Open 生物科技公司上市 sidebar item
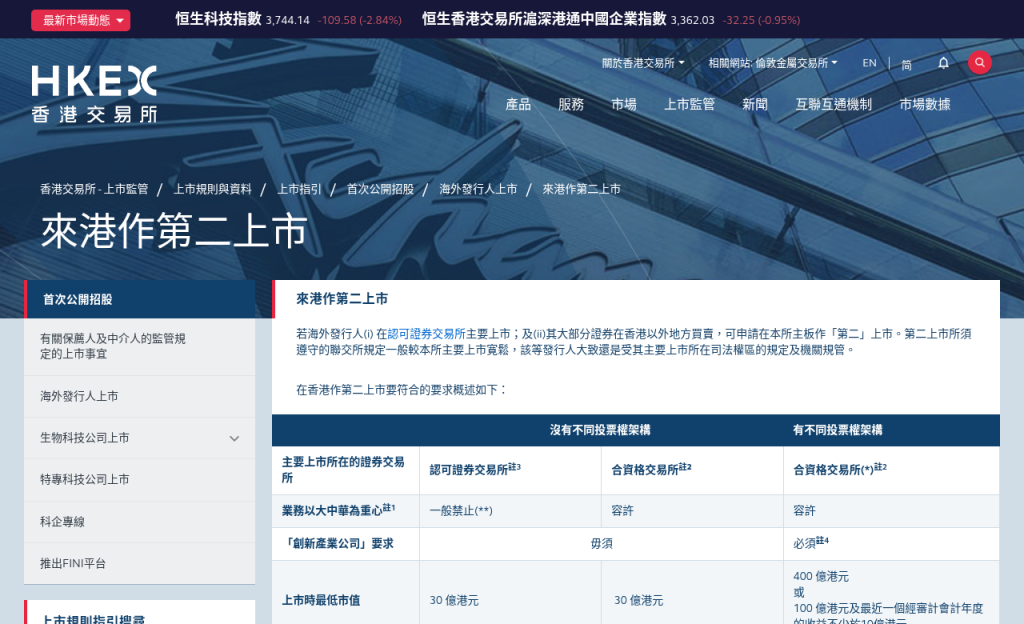 [84, 438]
